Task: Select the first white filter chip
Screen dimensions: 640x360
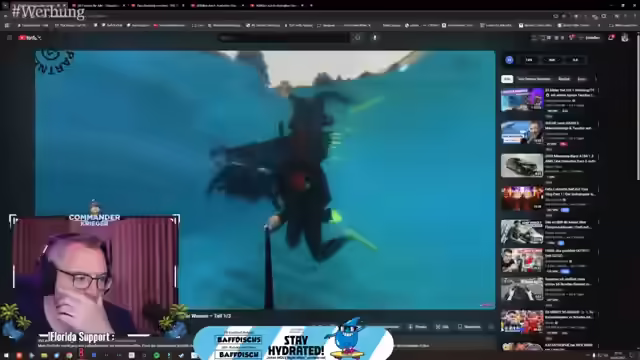Action: (x=507, y=79)
